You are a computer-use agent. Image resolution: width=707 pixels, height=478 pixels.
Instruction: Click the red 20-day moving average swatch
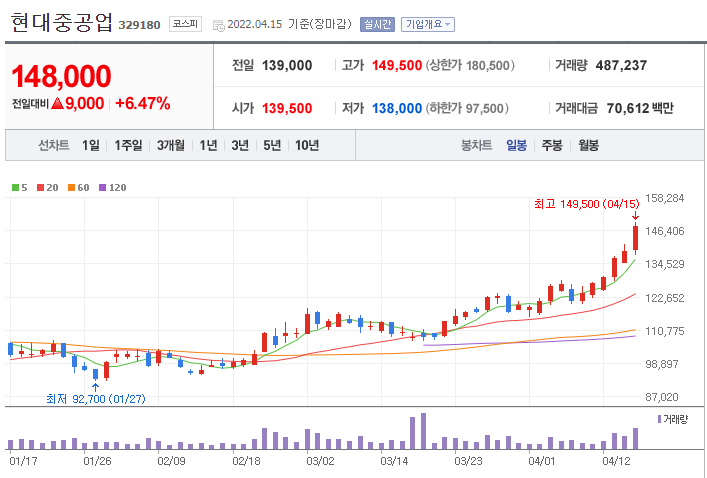pyautogui.click(x=41, y=188)
